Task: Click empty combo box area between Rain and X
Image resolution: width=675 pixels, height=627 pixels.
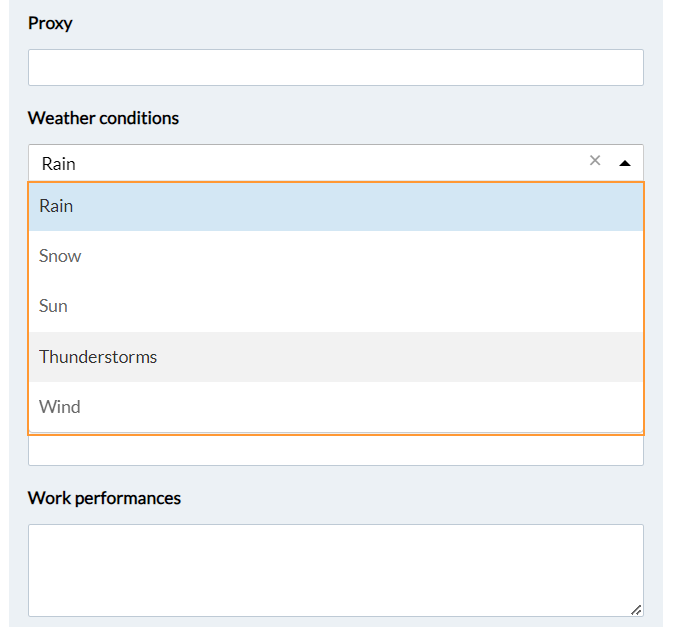Action: [331, 163]
